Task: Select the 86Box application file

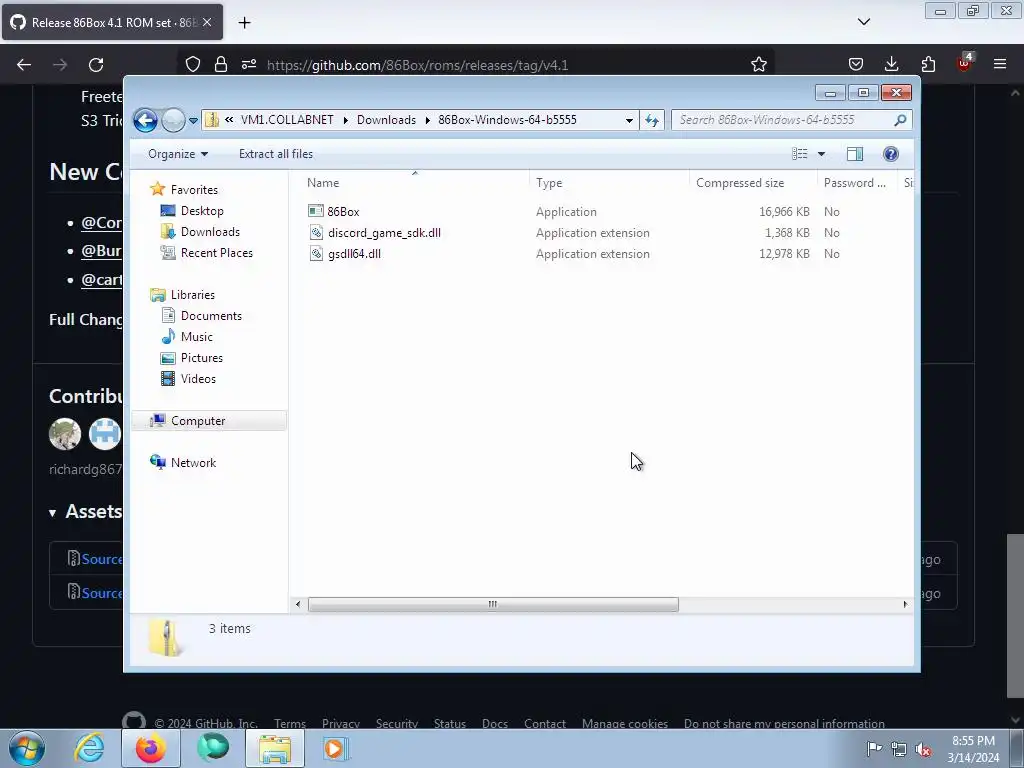Action: (x=344, y=212)
